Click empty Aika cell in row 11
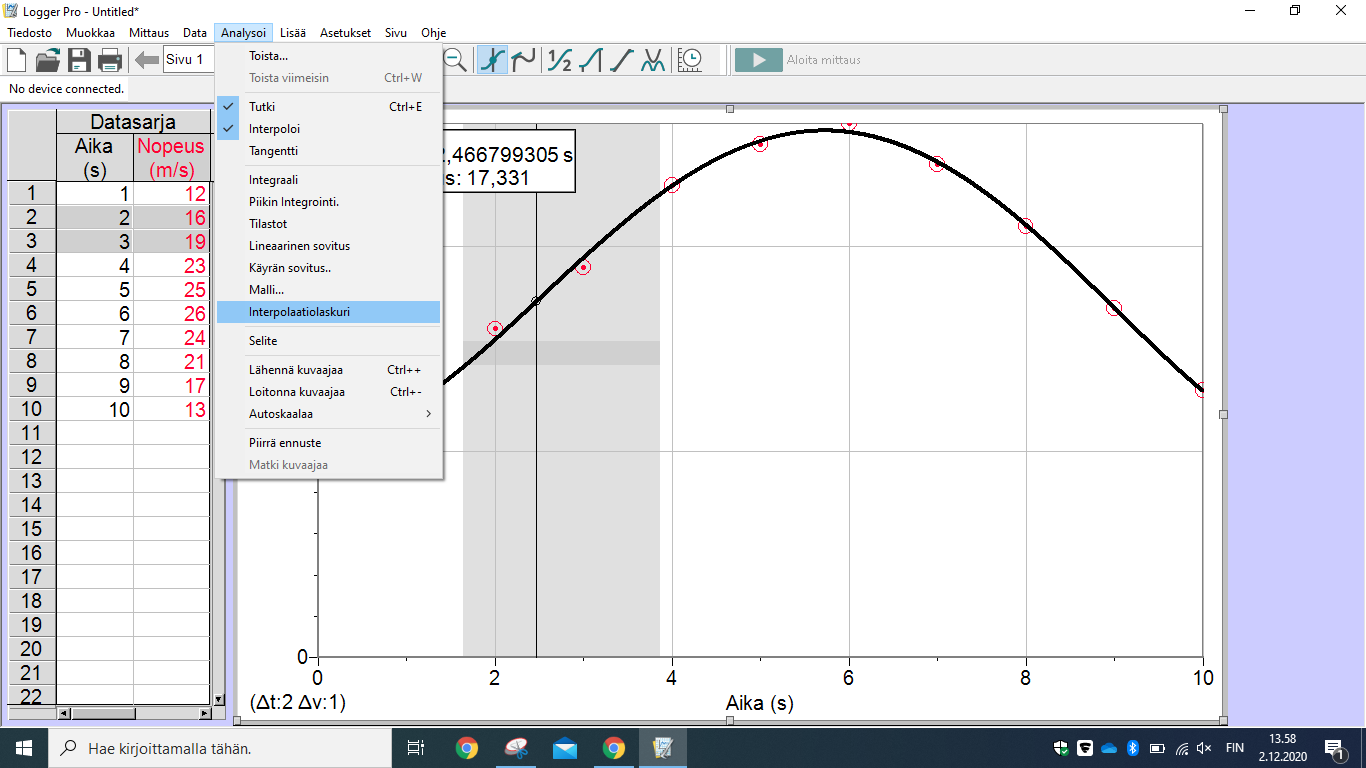The image size is (1366, 768). coord(95,433)
